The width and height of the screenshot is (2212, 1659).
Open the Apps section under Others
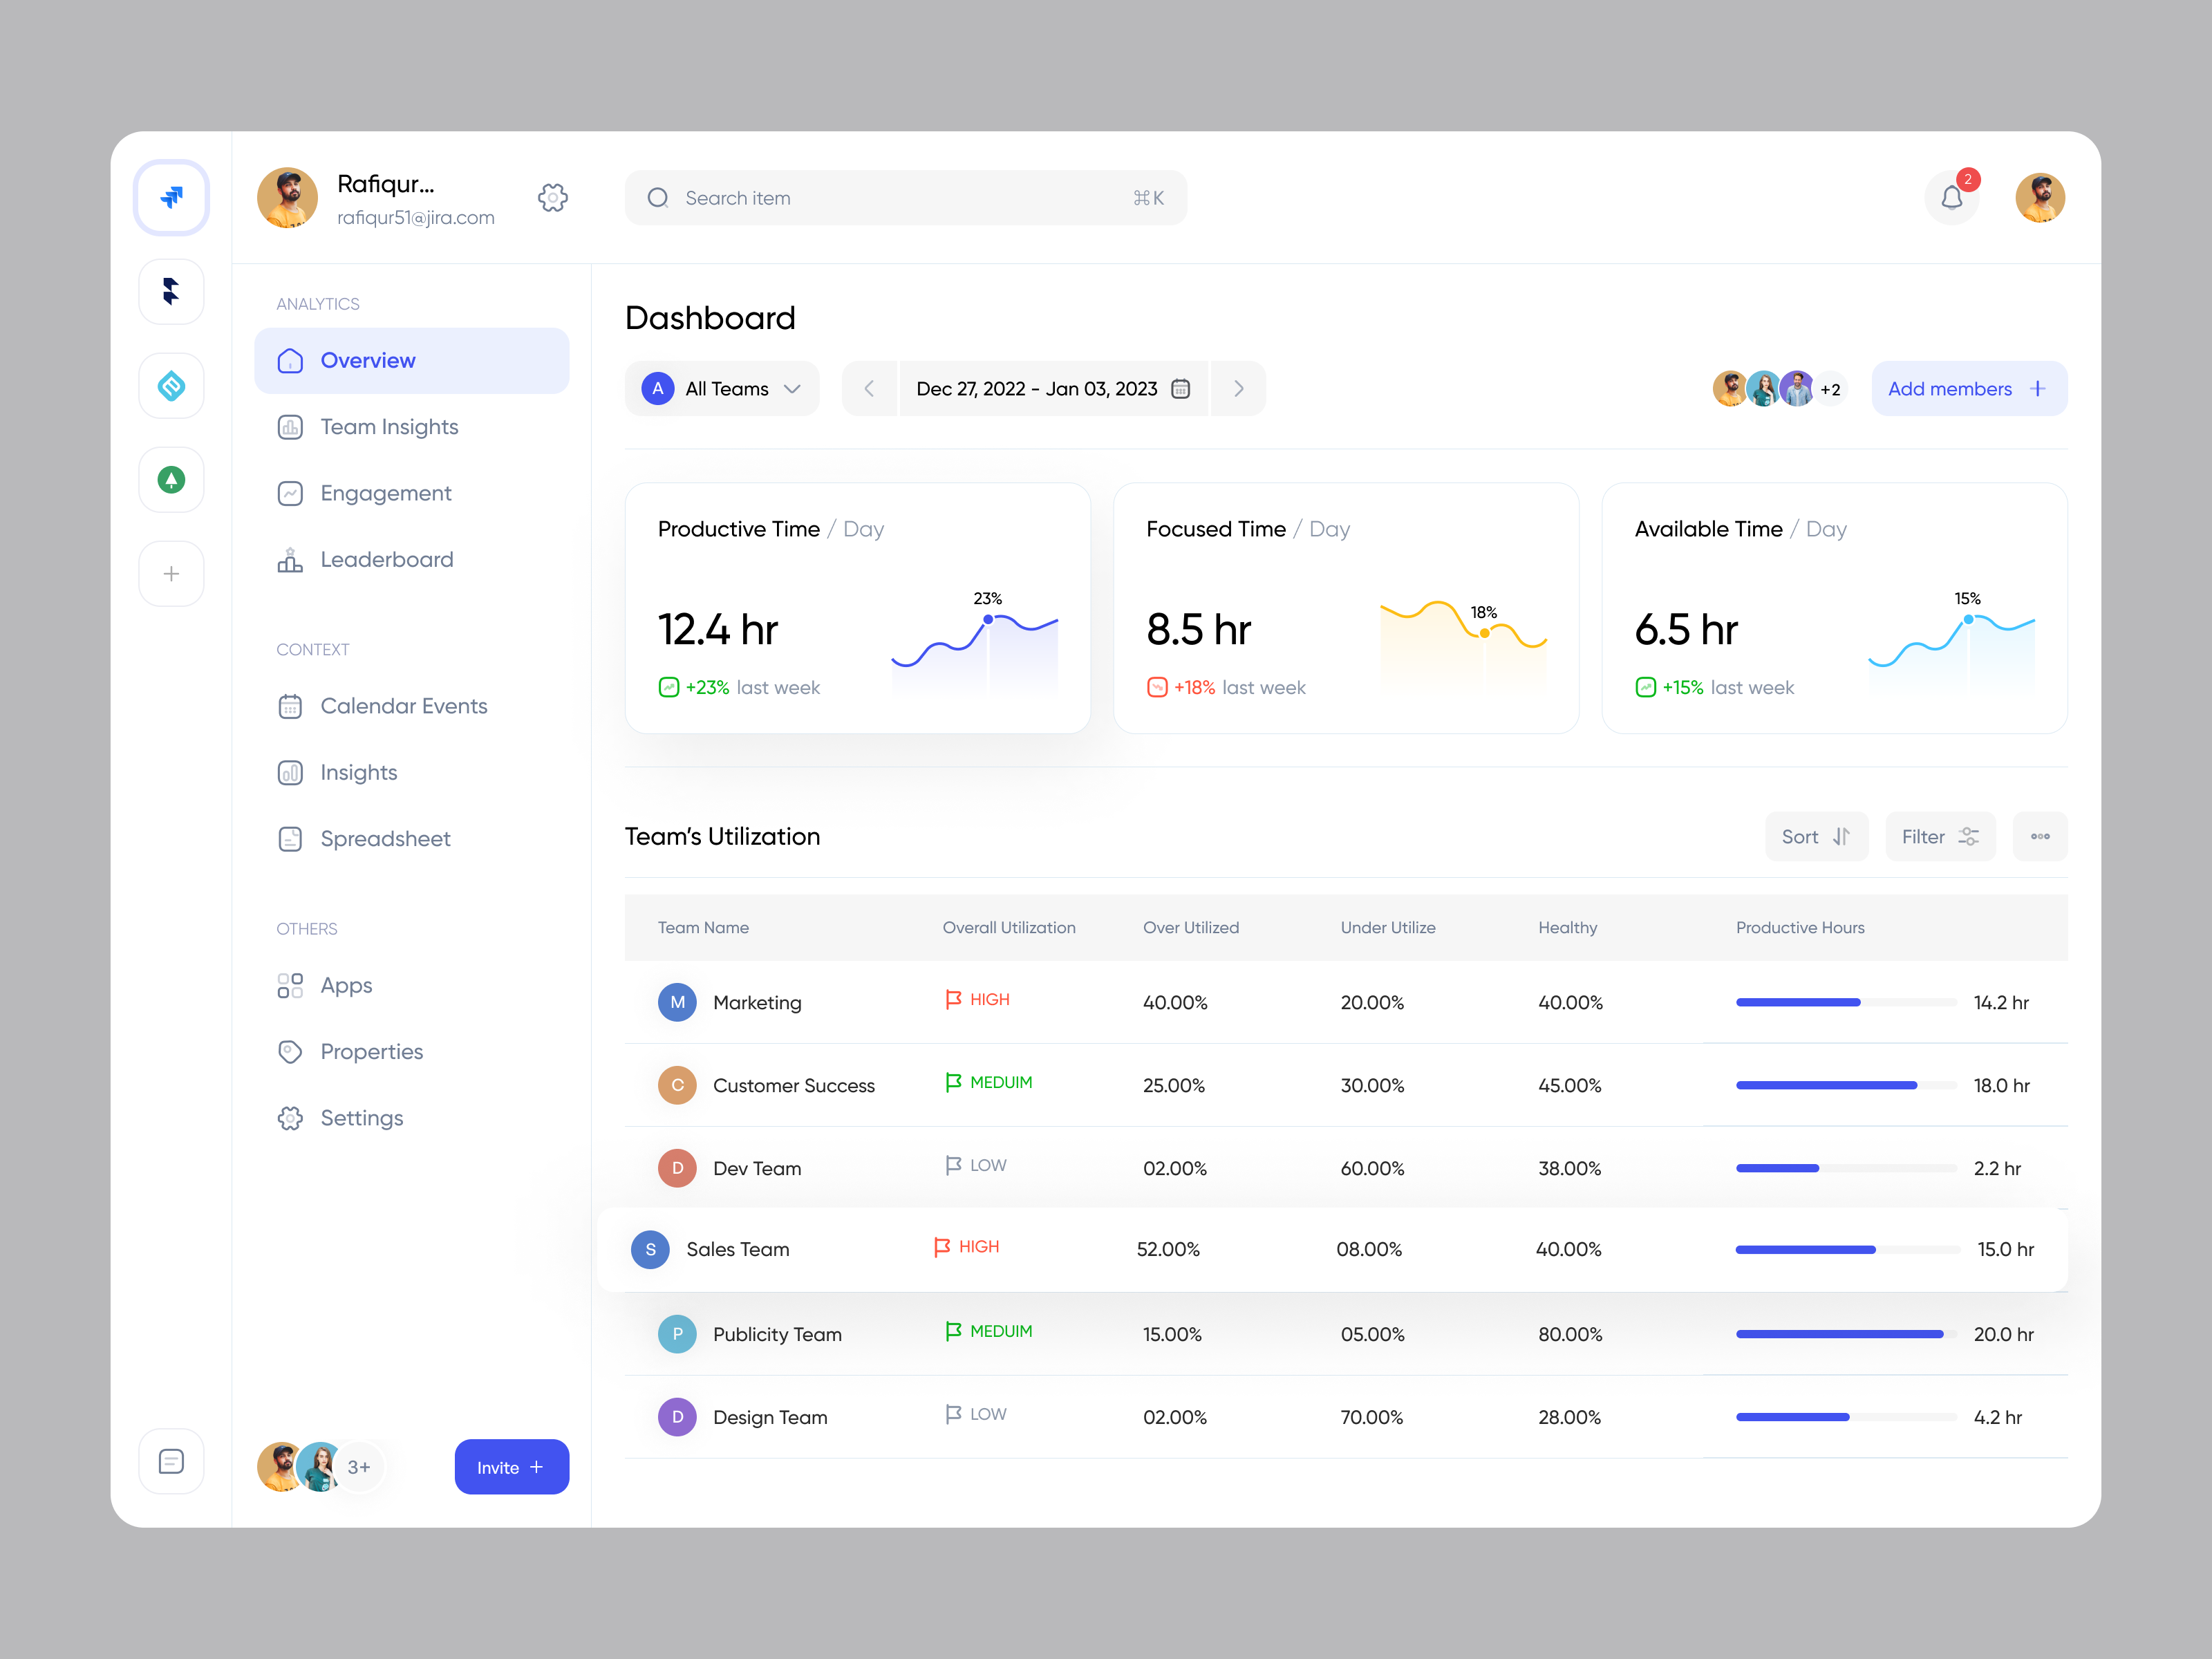pyautogui.click(x=345, y=985)
